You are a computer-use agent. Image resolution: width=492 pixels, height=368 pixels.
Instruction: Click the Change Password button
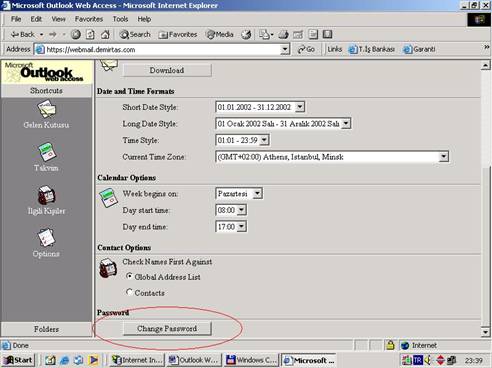pyautogui.click(x=167, y=329)
